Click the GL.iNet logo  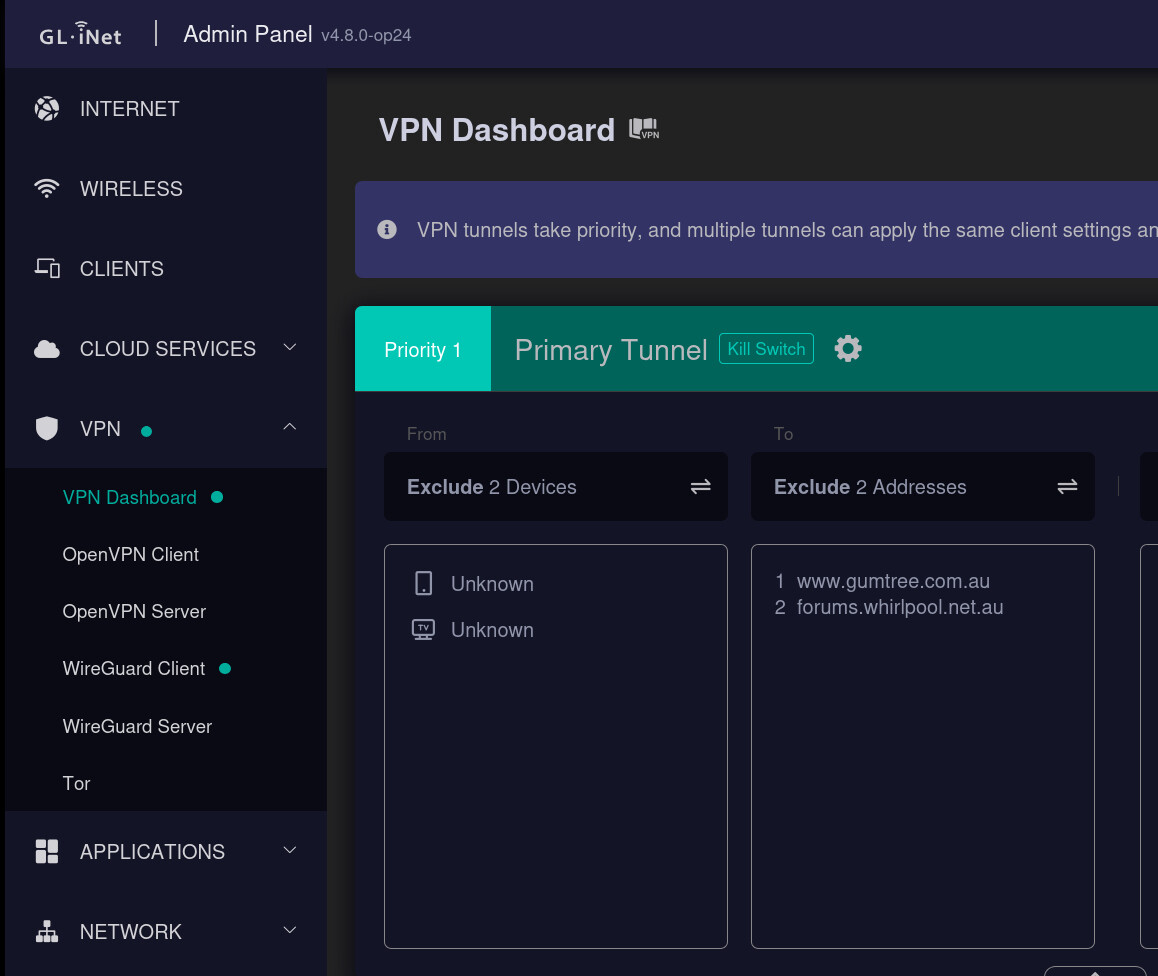coord(80,34)
